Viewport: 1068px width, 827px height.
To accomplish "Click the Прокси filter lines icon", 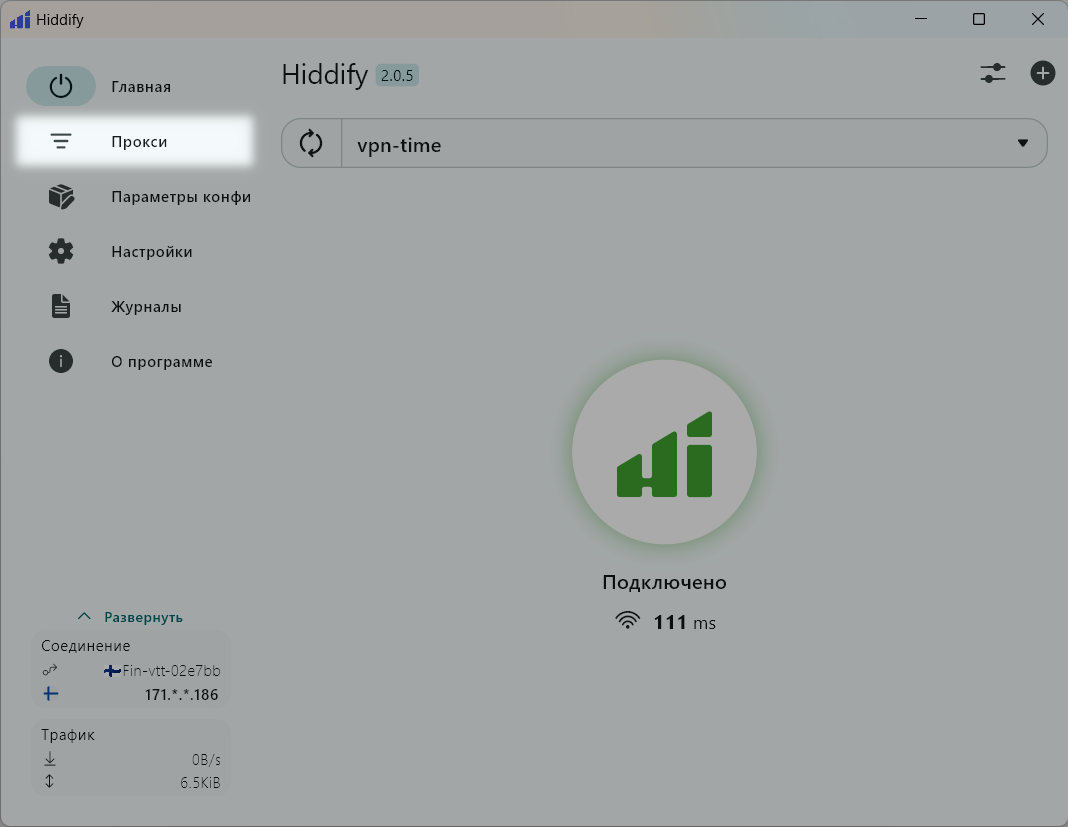I will [x=61, y=142].
